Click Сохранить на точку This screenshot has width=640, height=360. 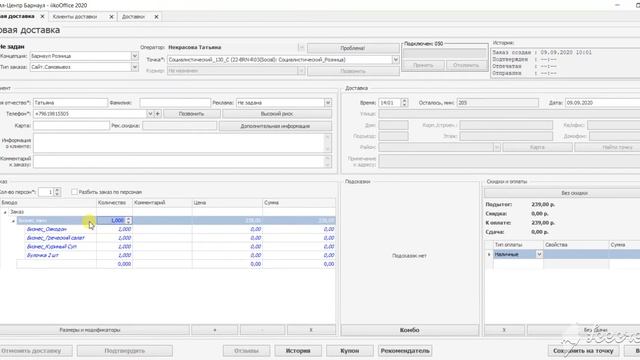(x=583, y=351)
